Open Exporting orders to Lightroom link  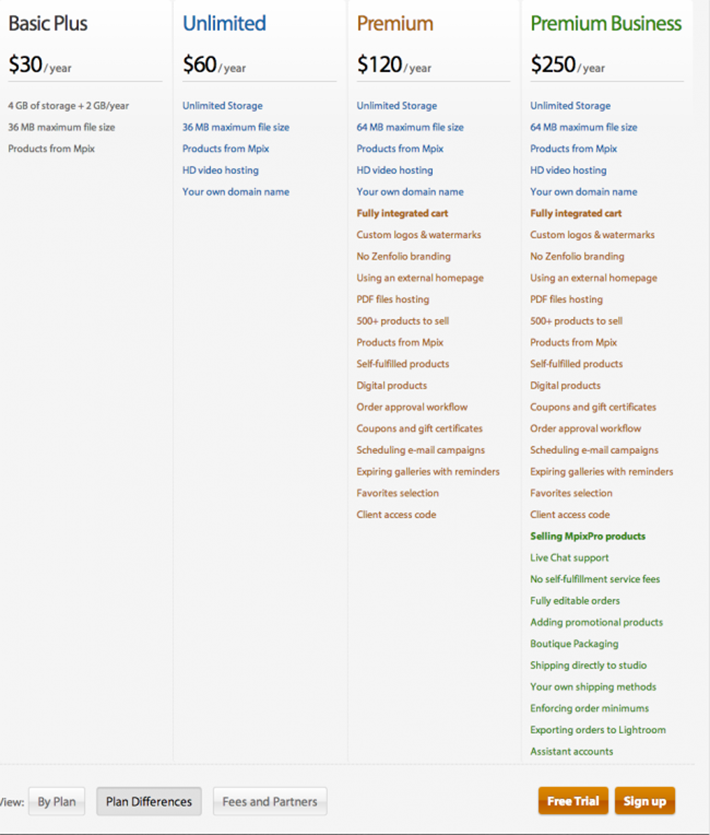(598, 730)
